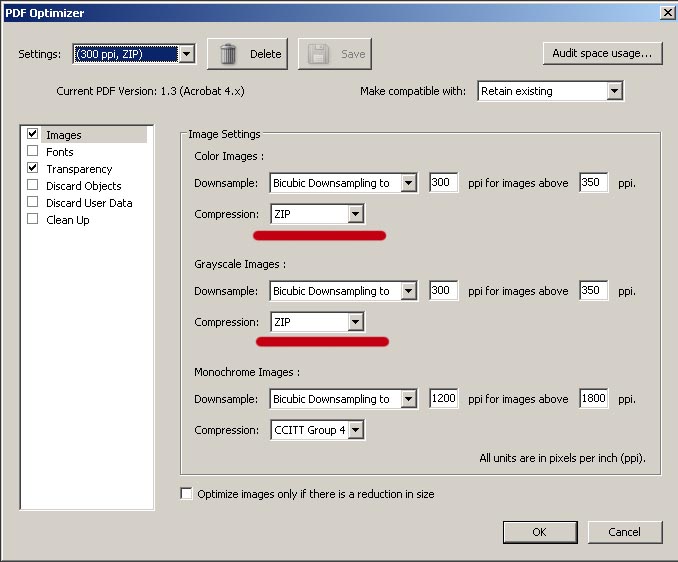This screenshot has height=562, width=678.
Task: Open the Settings preset dropdown
Action: click(x=186, y=54)
